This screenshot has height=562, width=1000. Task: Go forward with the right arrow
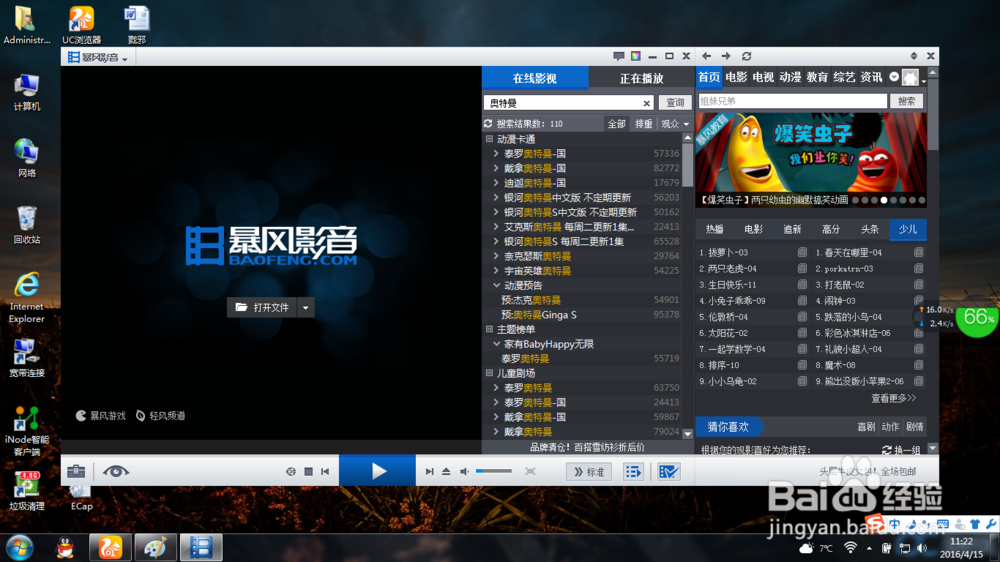[x=726, y=56]
